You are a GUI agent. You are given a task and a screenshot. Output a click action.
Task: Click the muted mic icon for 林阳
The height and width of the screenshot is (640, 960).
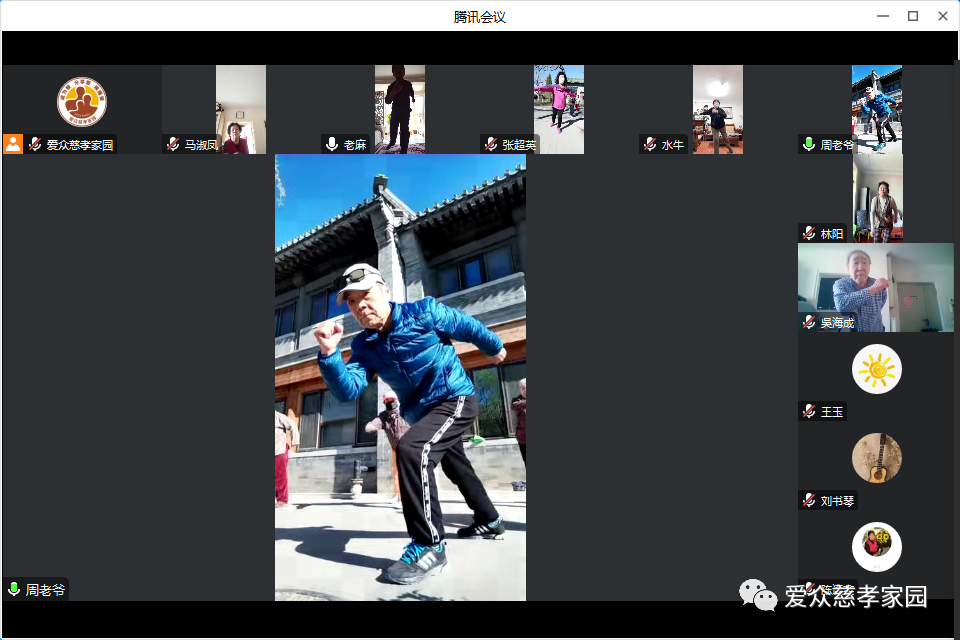click(x=809, y=233)
